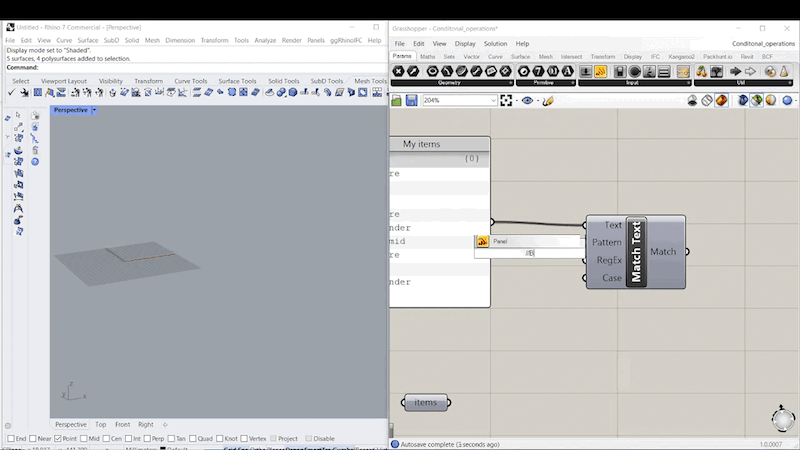This screenshot has width=800, height=450.
Task: Click the items parameter component
Action: (x=426, y=403)
